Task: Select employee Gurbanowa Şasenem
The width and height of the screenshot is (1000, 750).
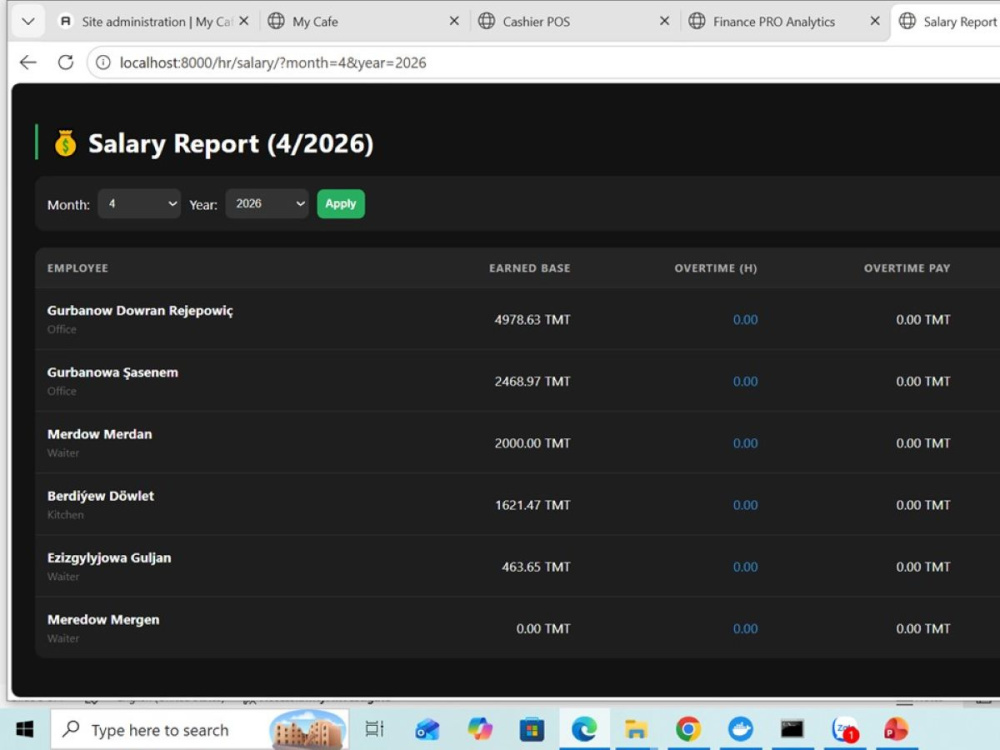Action: pos(113,372)
